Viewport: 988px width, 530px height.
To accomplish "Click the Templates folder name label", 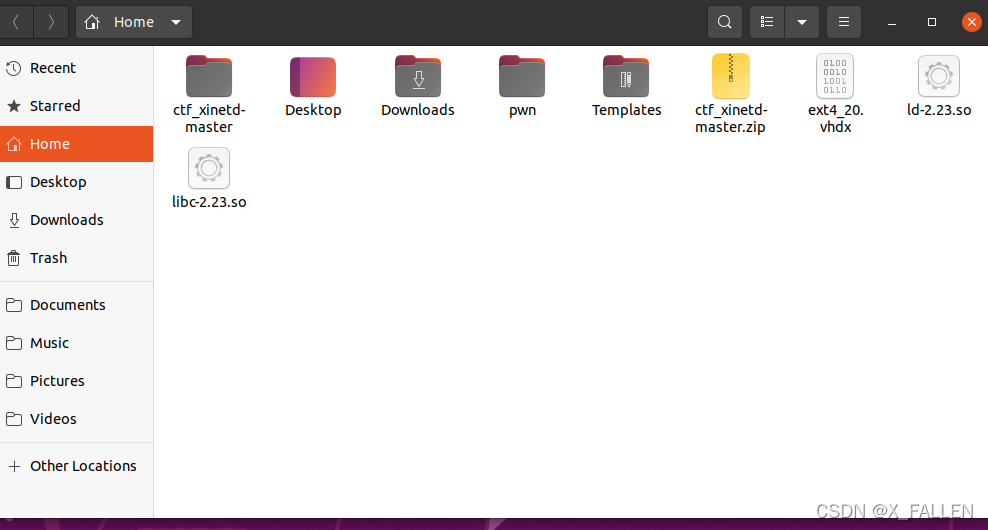I will (626, 110).
